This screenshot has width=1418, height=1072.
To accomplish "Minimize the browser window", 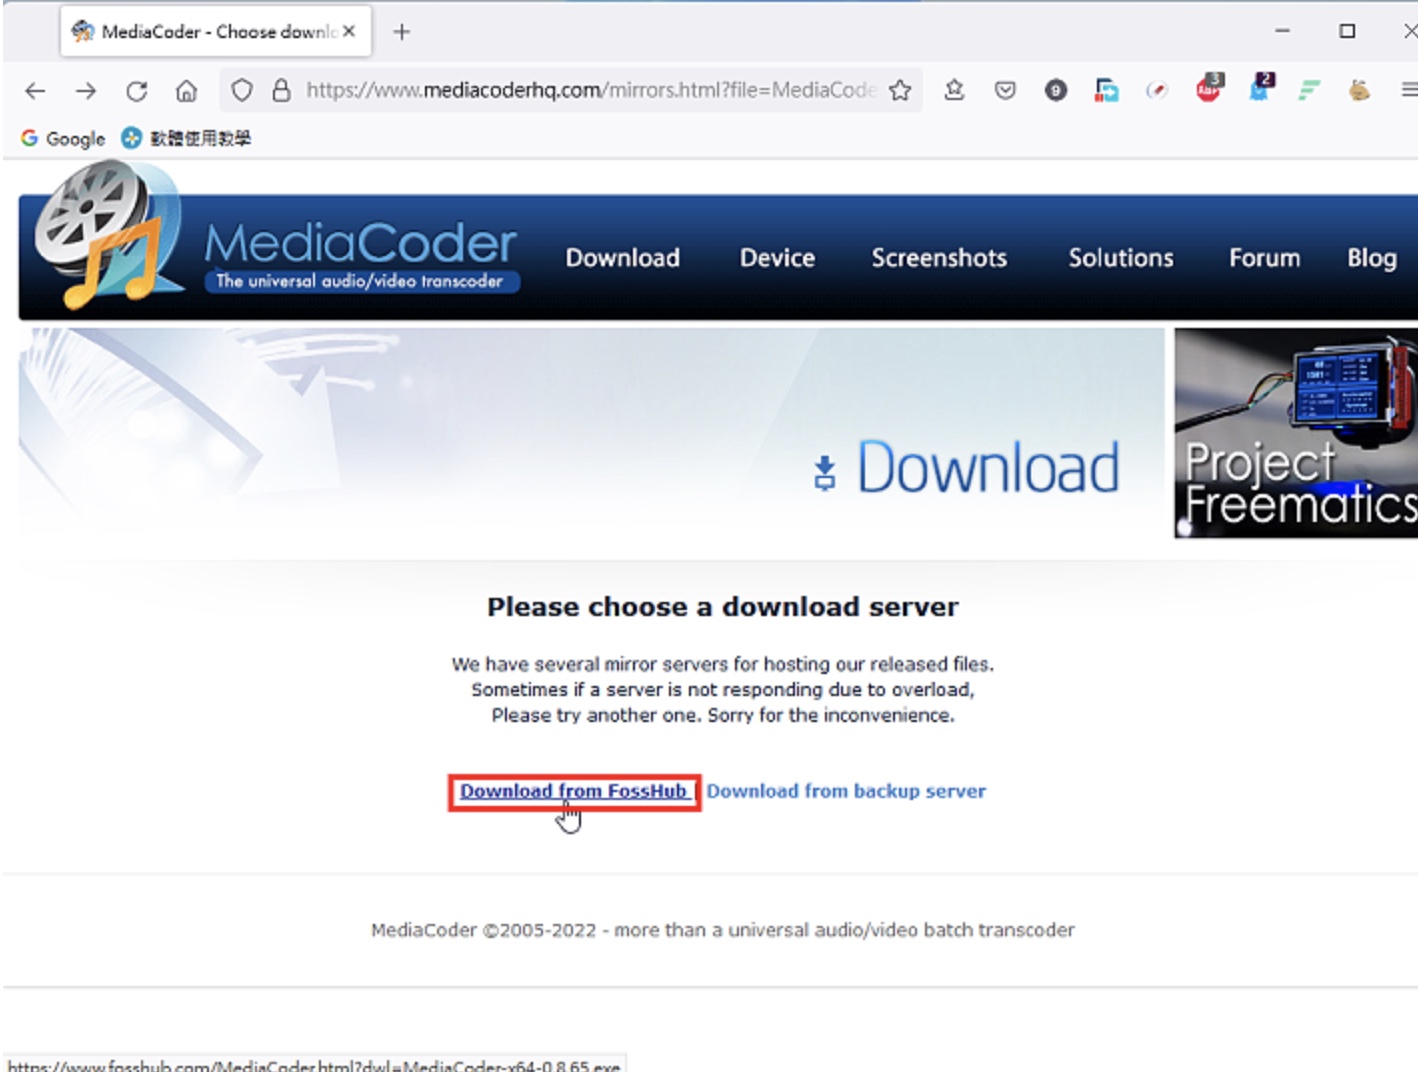I will [x=1282, y=31].
